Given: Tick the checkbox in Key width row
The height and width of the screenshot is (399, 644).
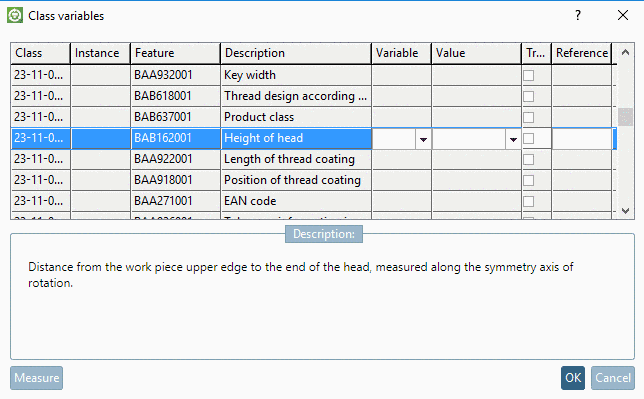Looking at the screenshot, I should [529, 75].
